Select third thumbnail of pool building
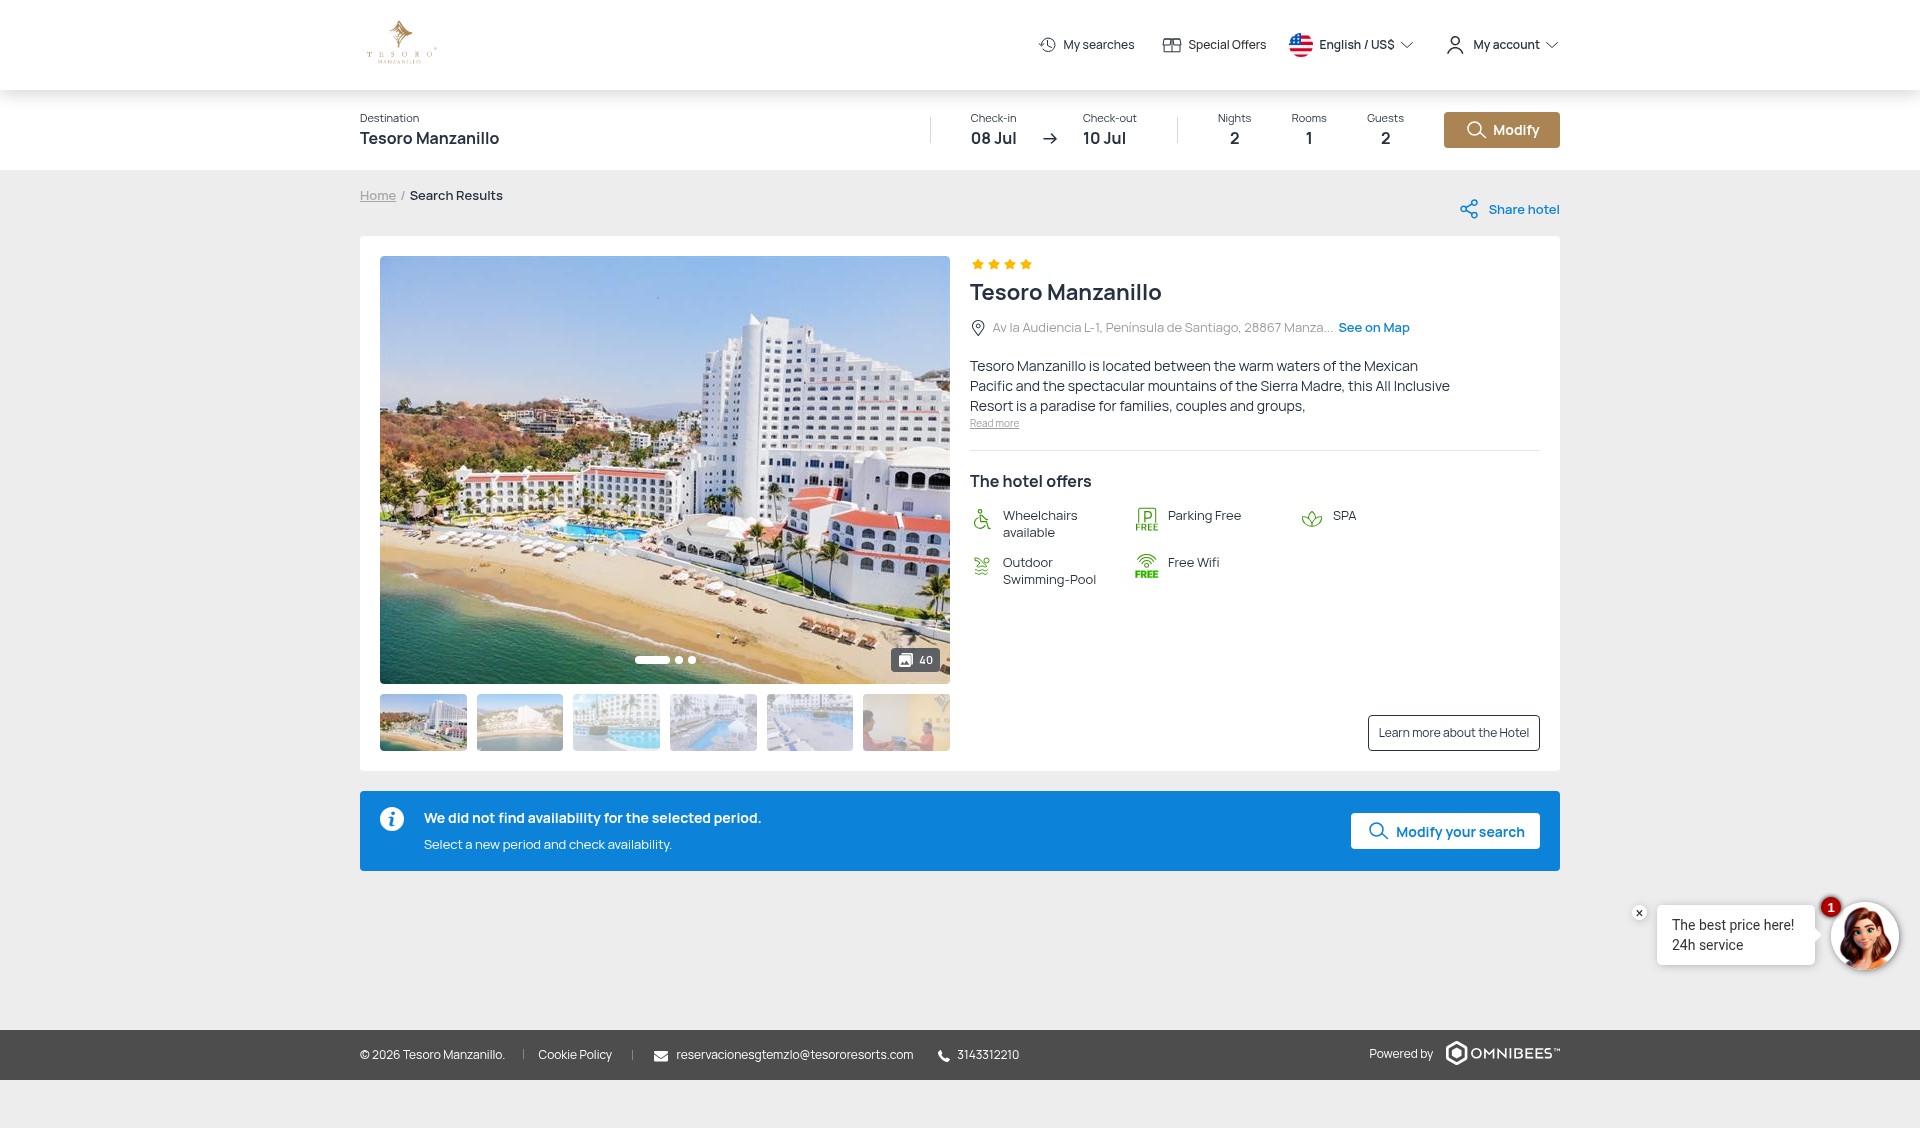The image size is (1920, 1128). click(616, 722)
